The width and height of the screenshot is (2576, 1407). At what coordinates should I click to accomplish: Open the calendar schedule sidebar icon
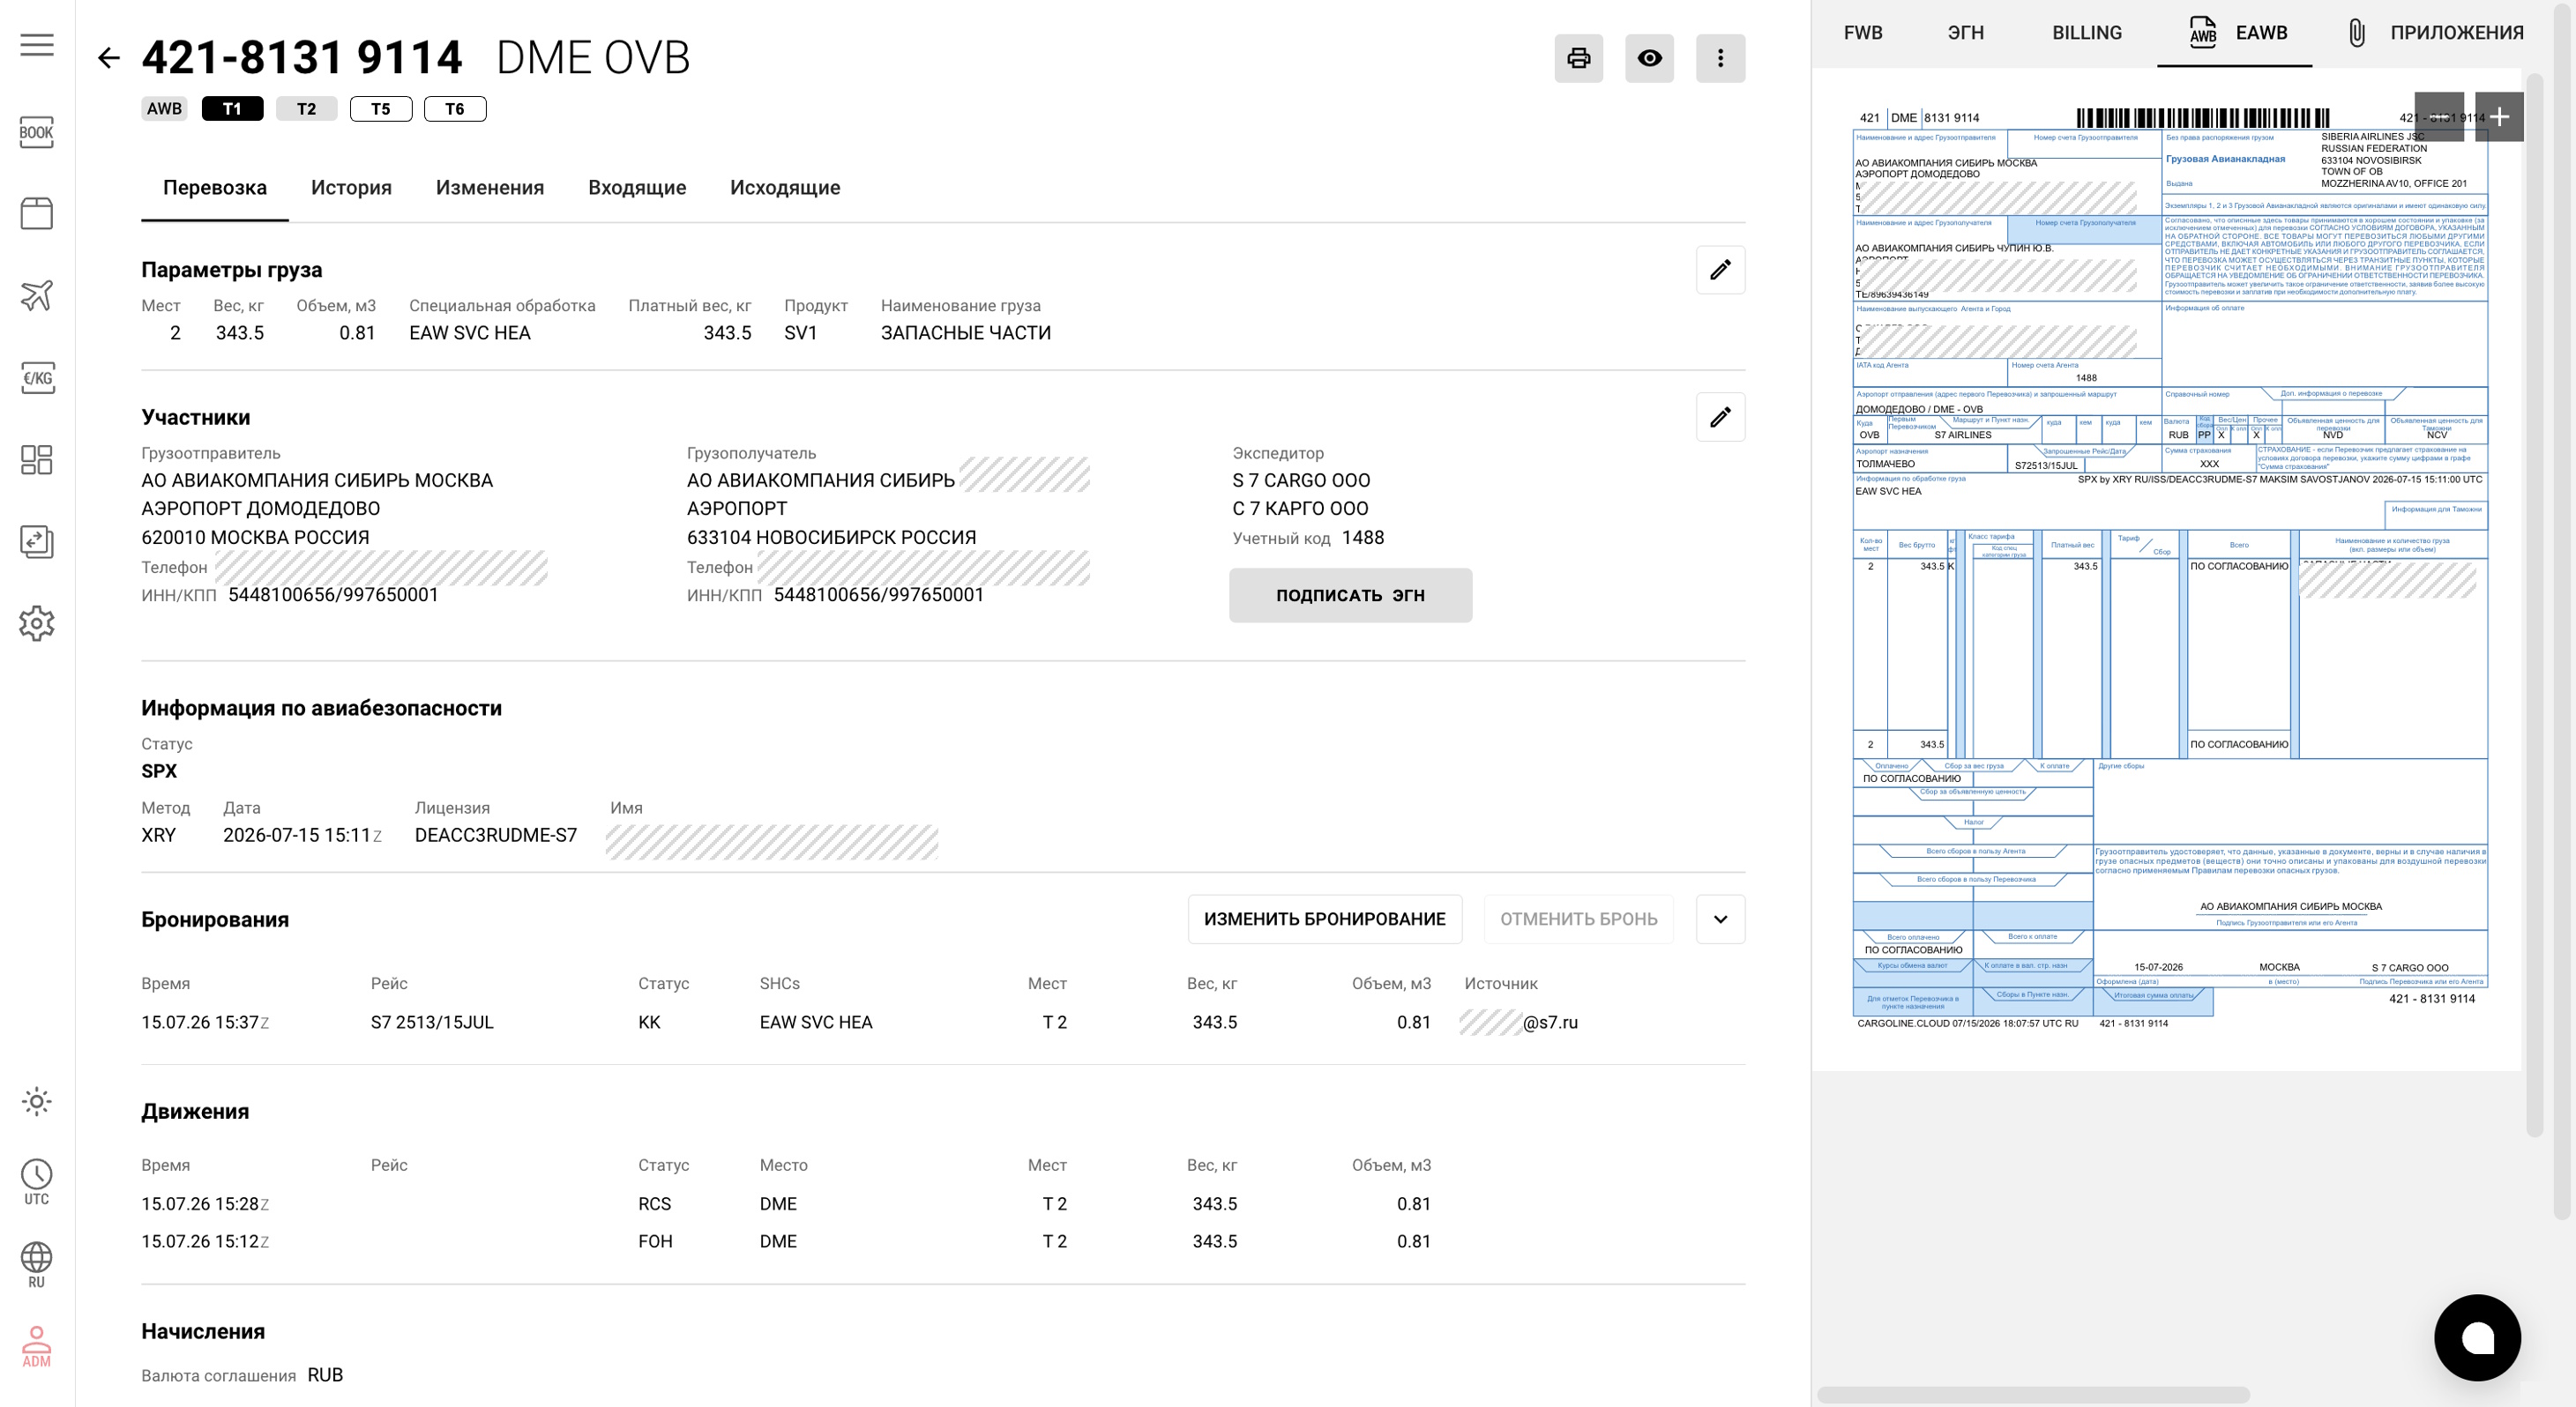tap(37, 213)
